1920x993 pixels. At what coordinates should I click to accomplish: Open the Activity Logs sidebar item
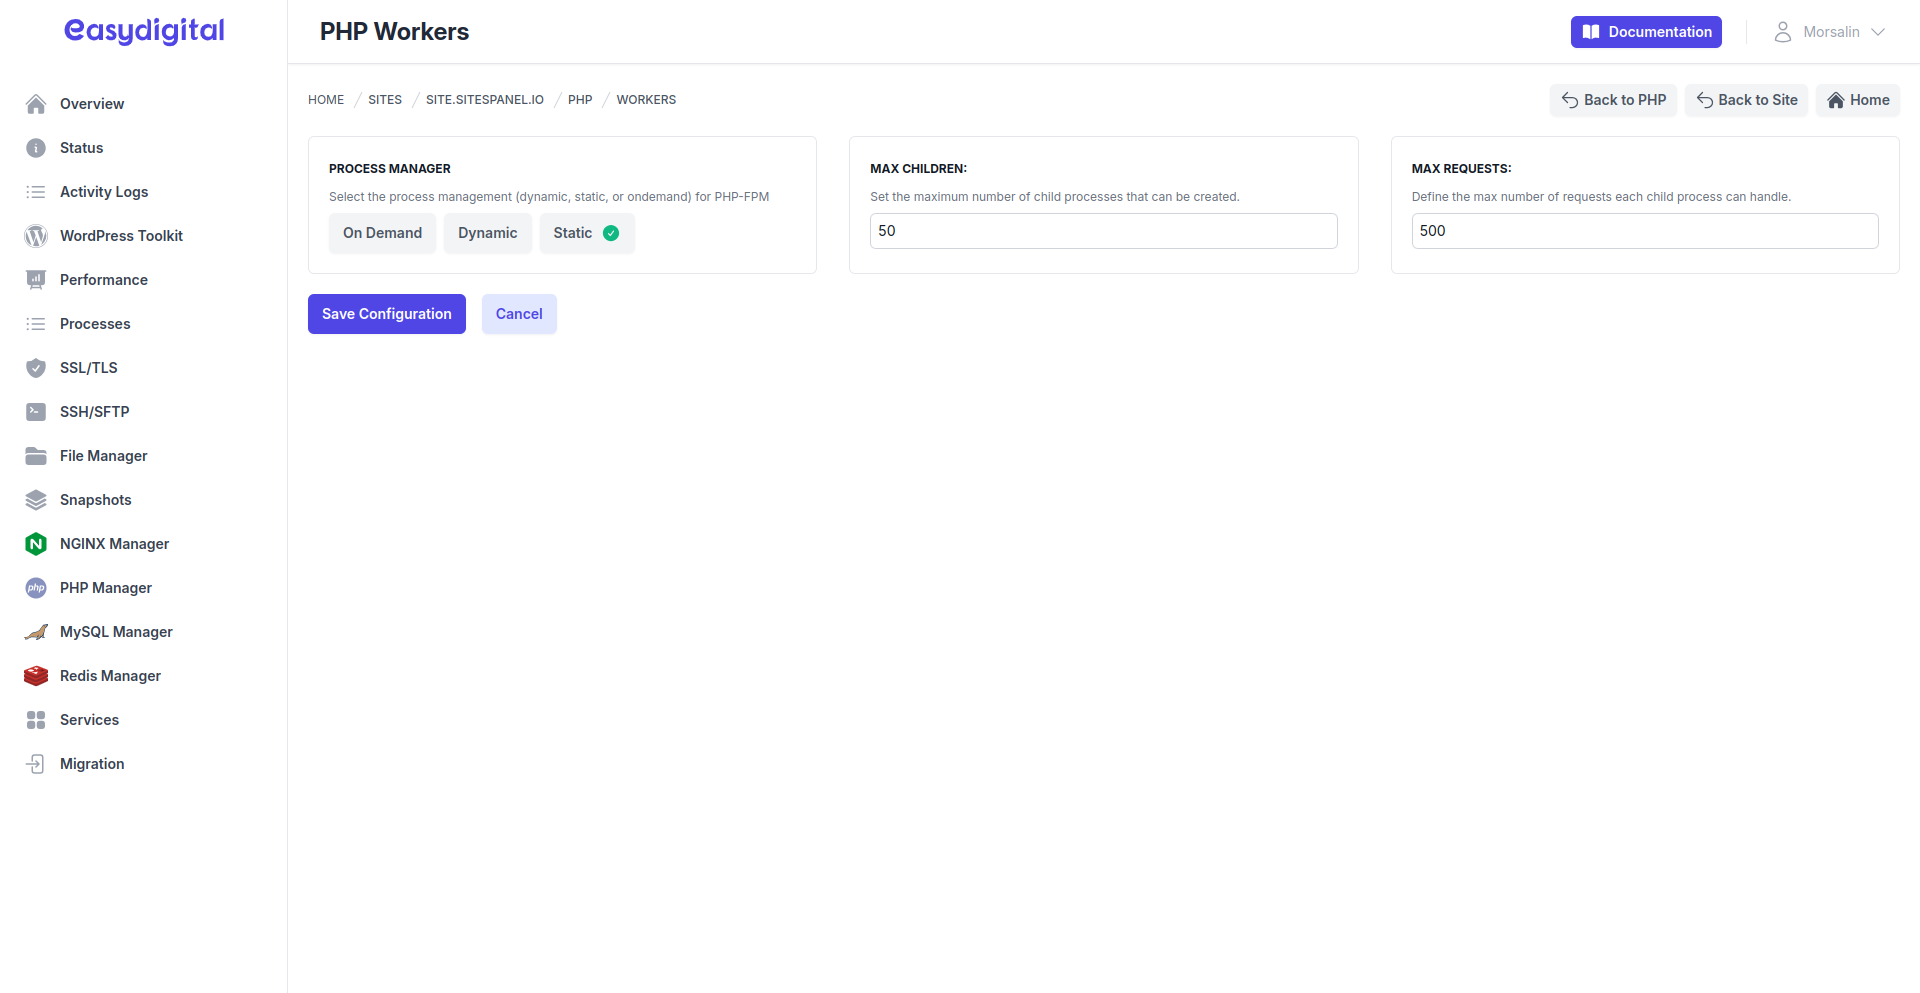tap(104, 192)
